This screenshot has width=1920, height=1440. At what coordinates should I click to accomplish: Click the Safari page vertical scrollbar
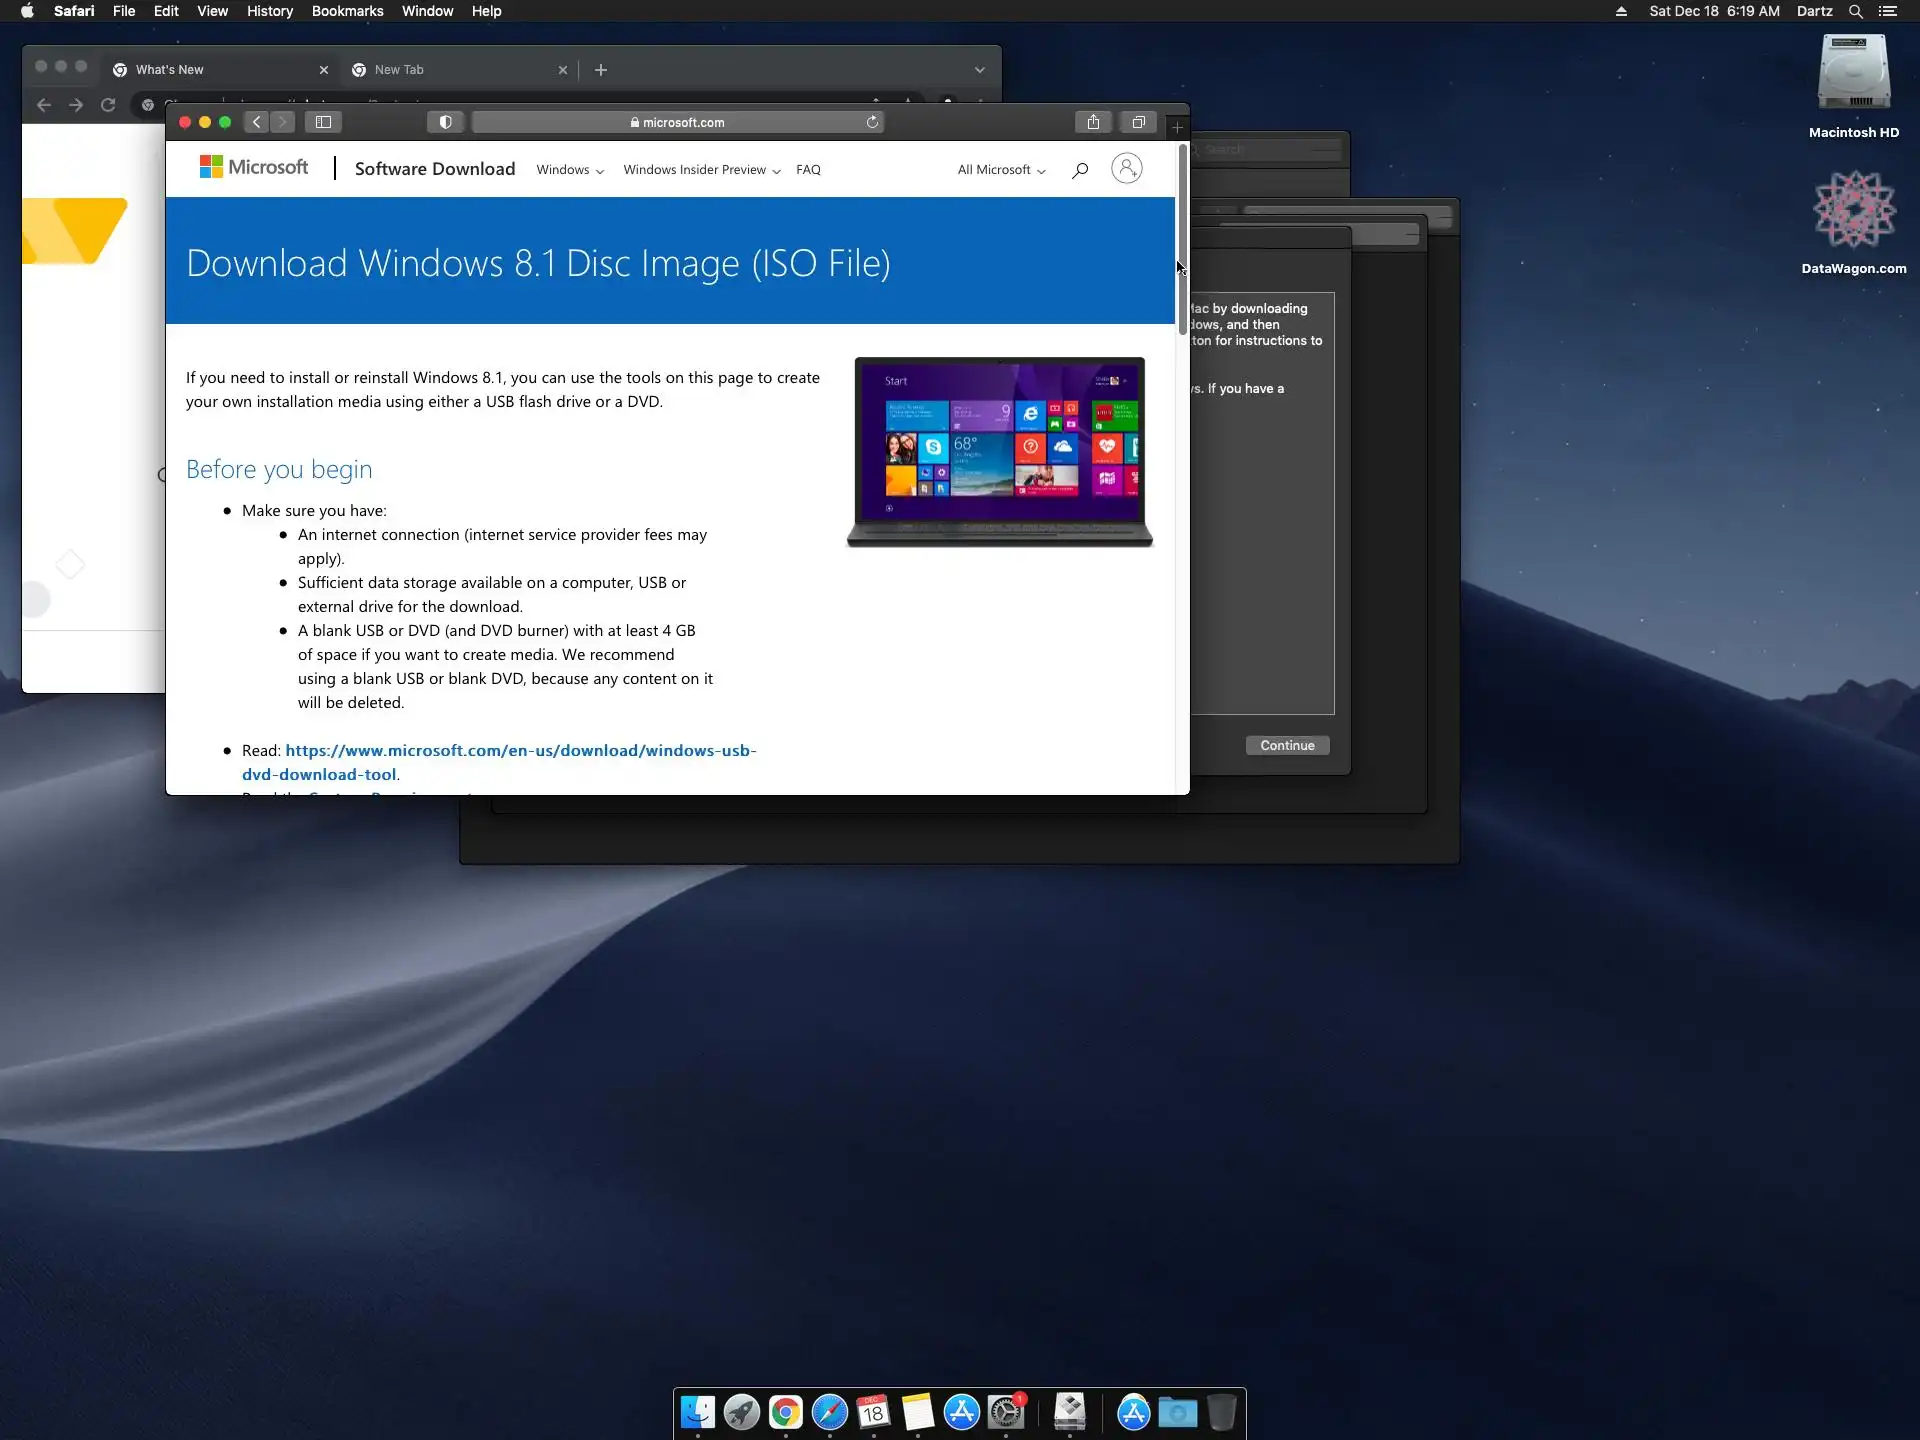coord(1183,240)
